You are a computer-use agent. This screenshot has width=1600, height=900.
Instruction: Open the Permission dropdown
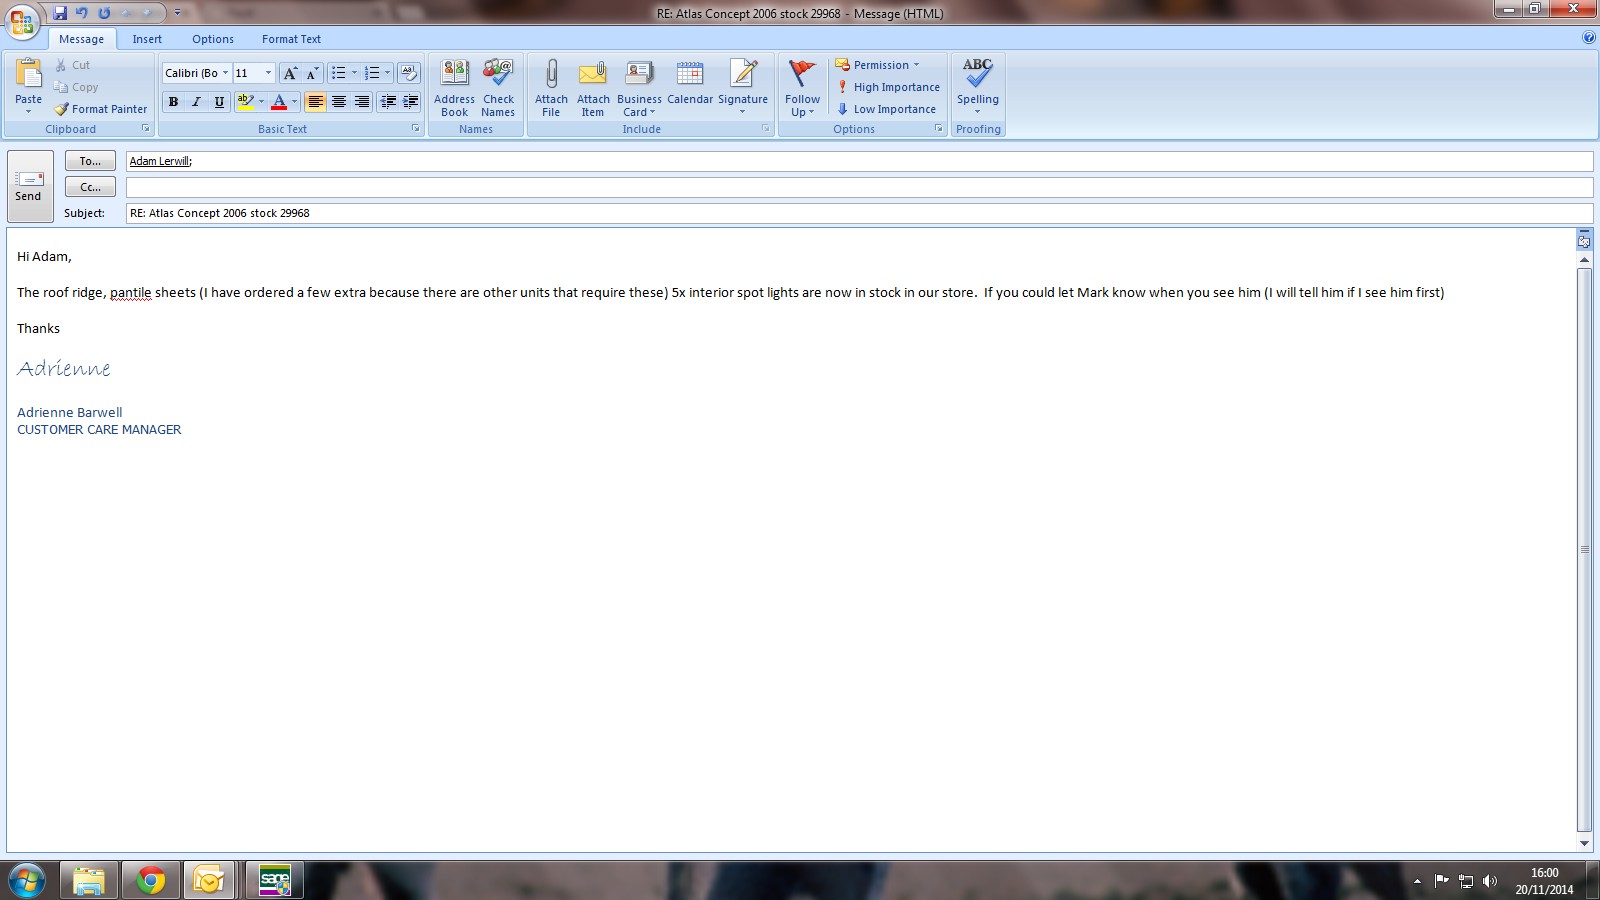pyautogui.click(x=877, y=65)
